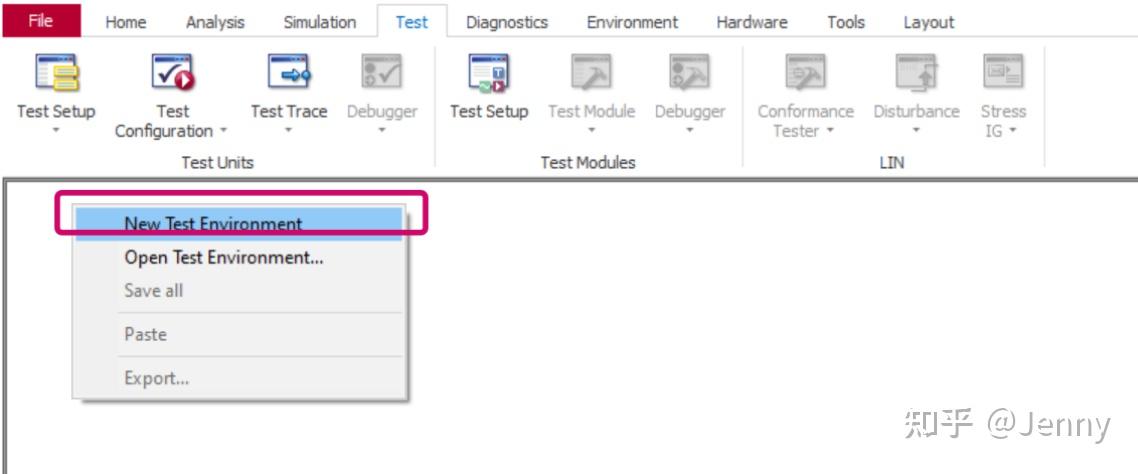Screen dimensions: 1138x474
Task: Select the Layout ribbon tab
Action: [x=928, y=22]
